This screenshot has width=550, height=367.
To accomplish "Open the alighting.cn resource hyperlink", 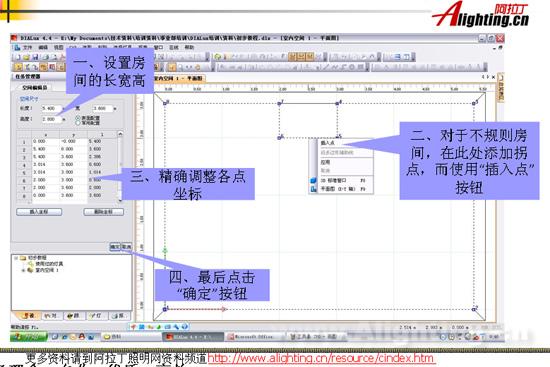I will [x=321, y=358].
